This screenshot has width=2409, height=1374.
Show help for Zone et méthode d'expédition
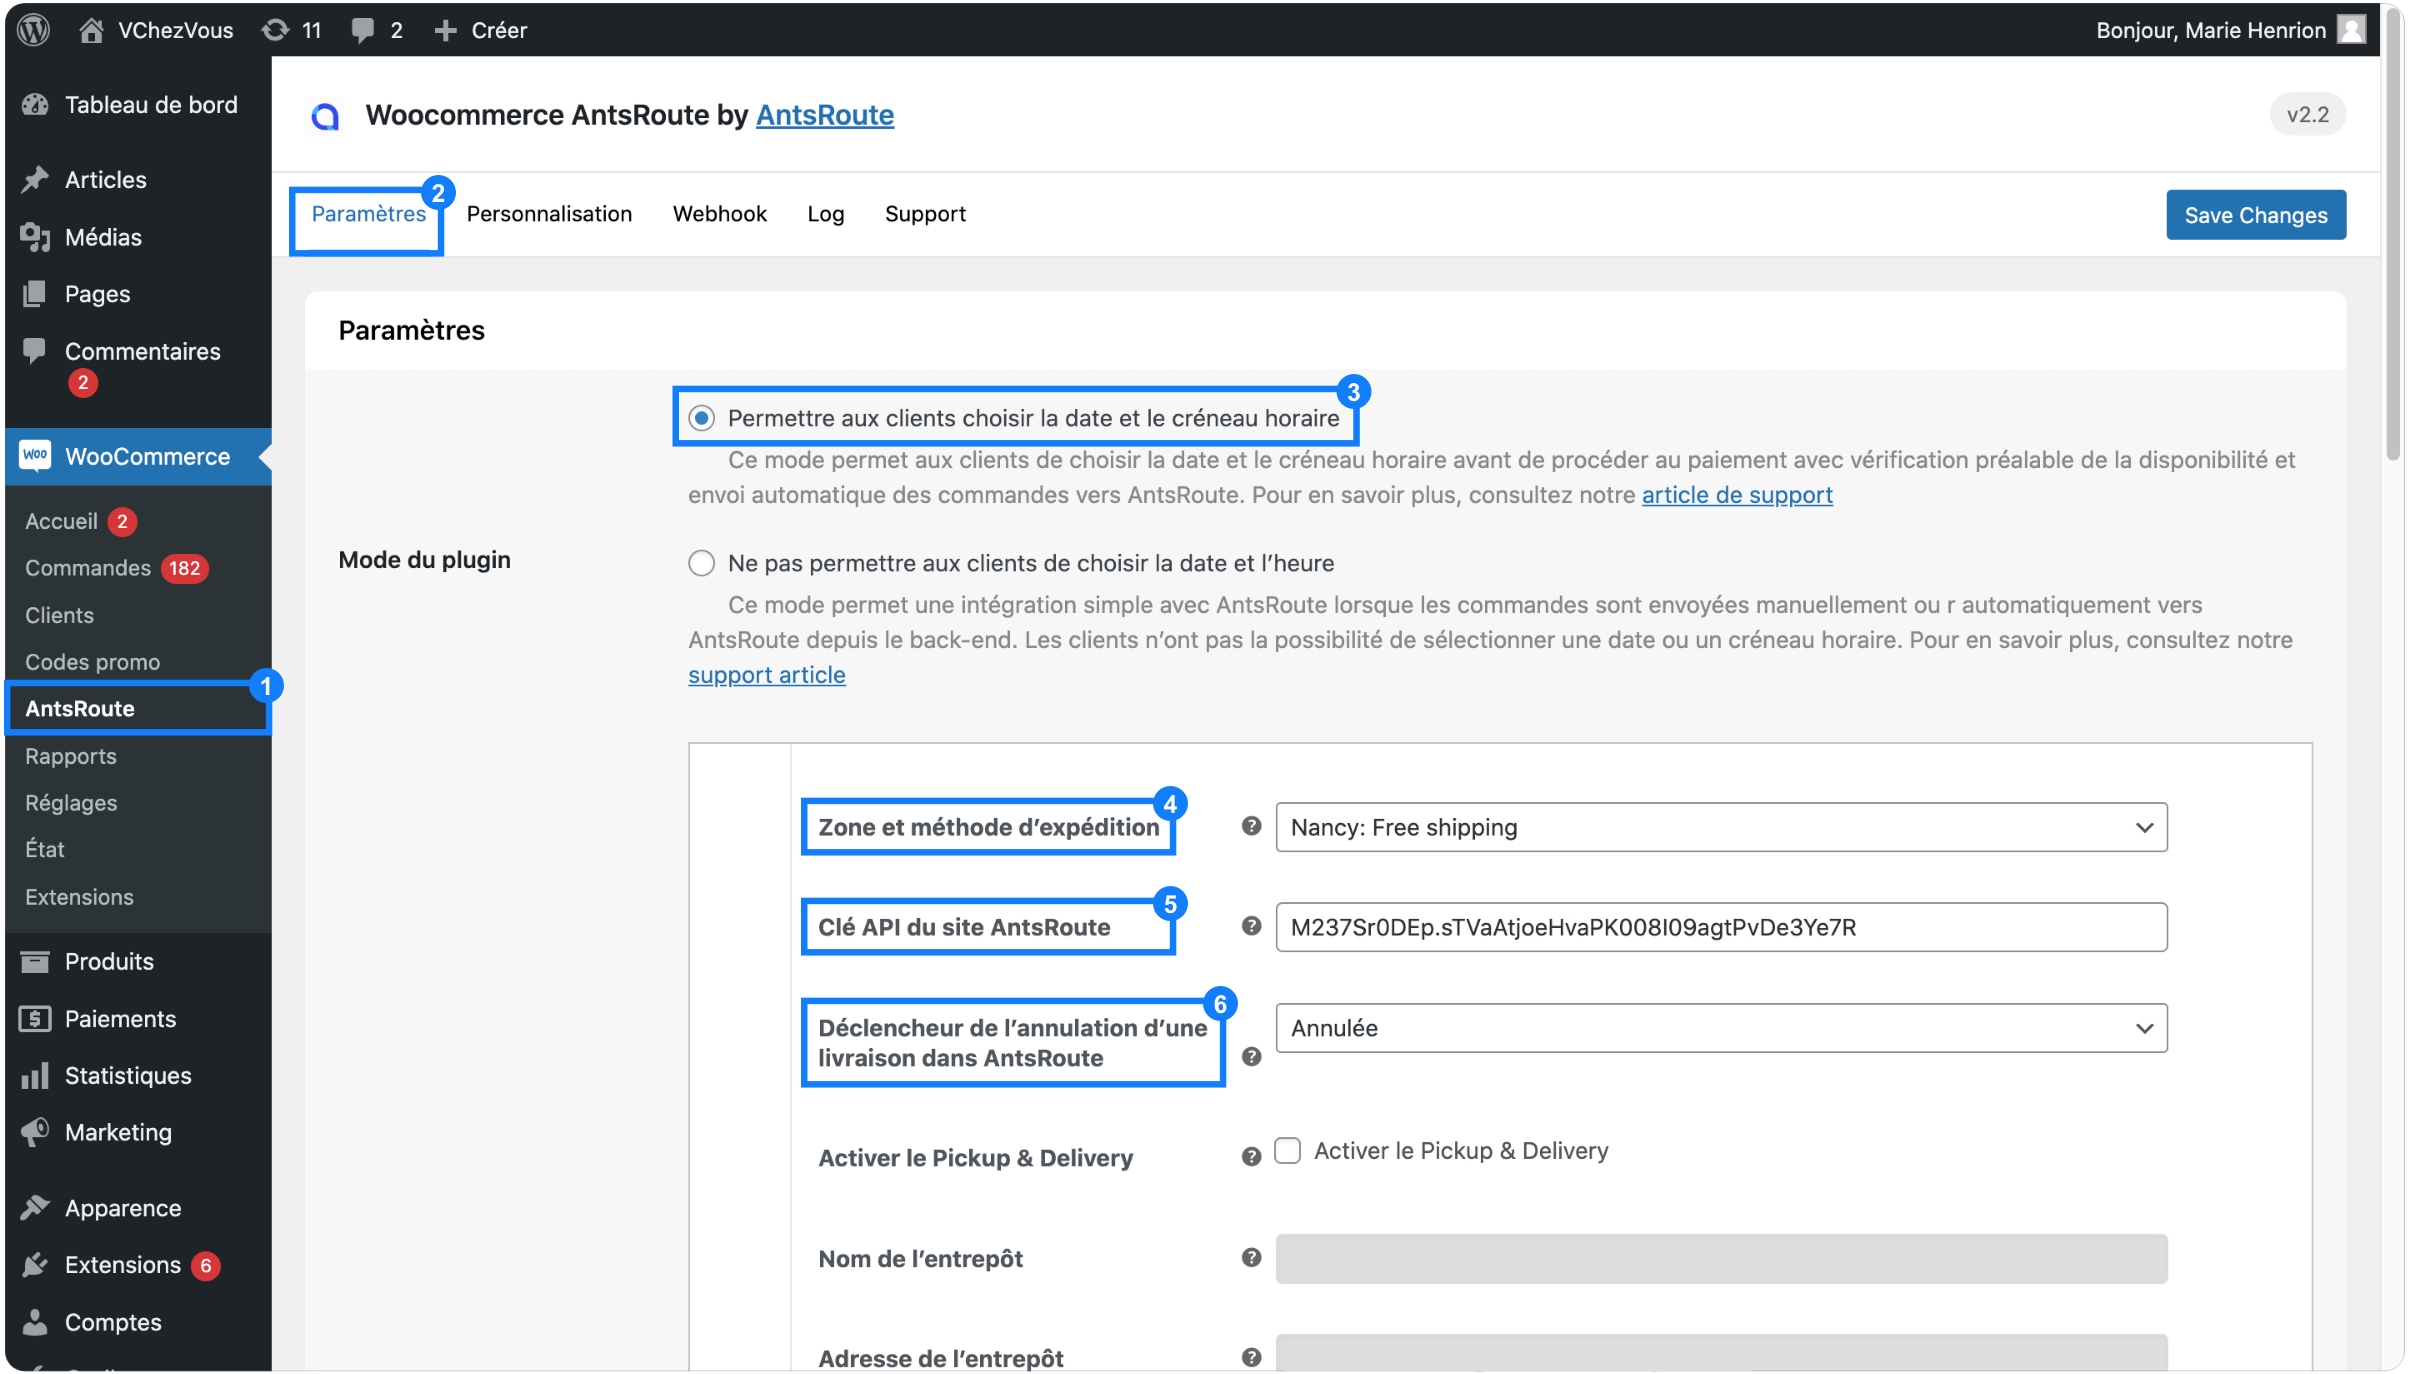(1251, 826)
